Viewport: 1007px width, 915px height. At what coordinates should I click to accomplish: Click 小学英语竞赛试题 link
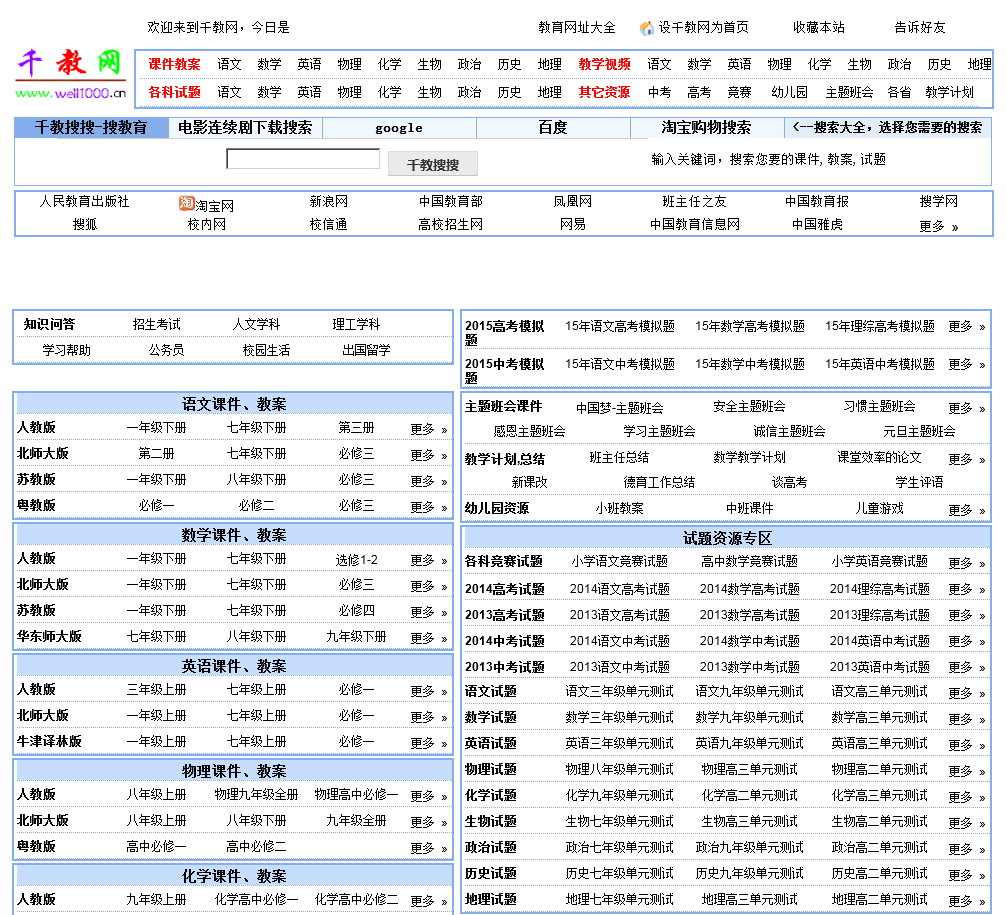tap(880, 561)
